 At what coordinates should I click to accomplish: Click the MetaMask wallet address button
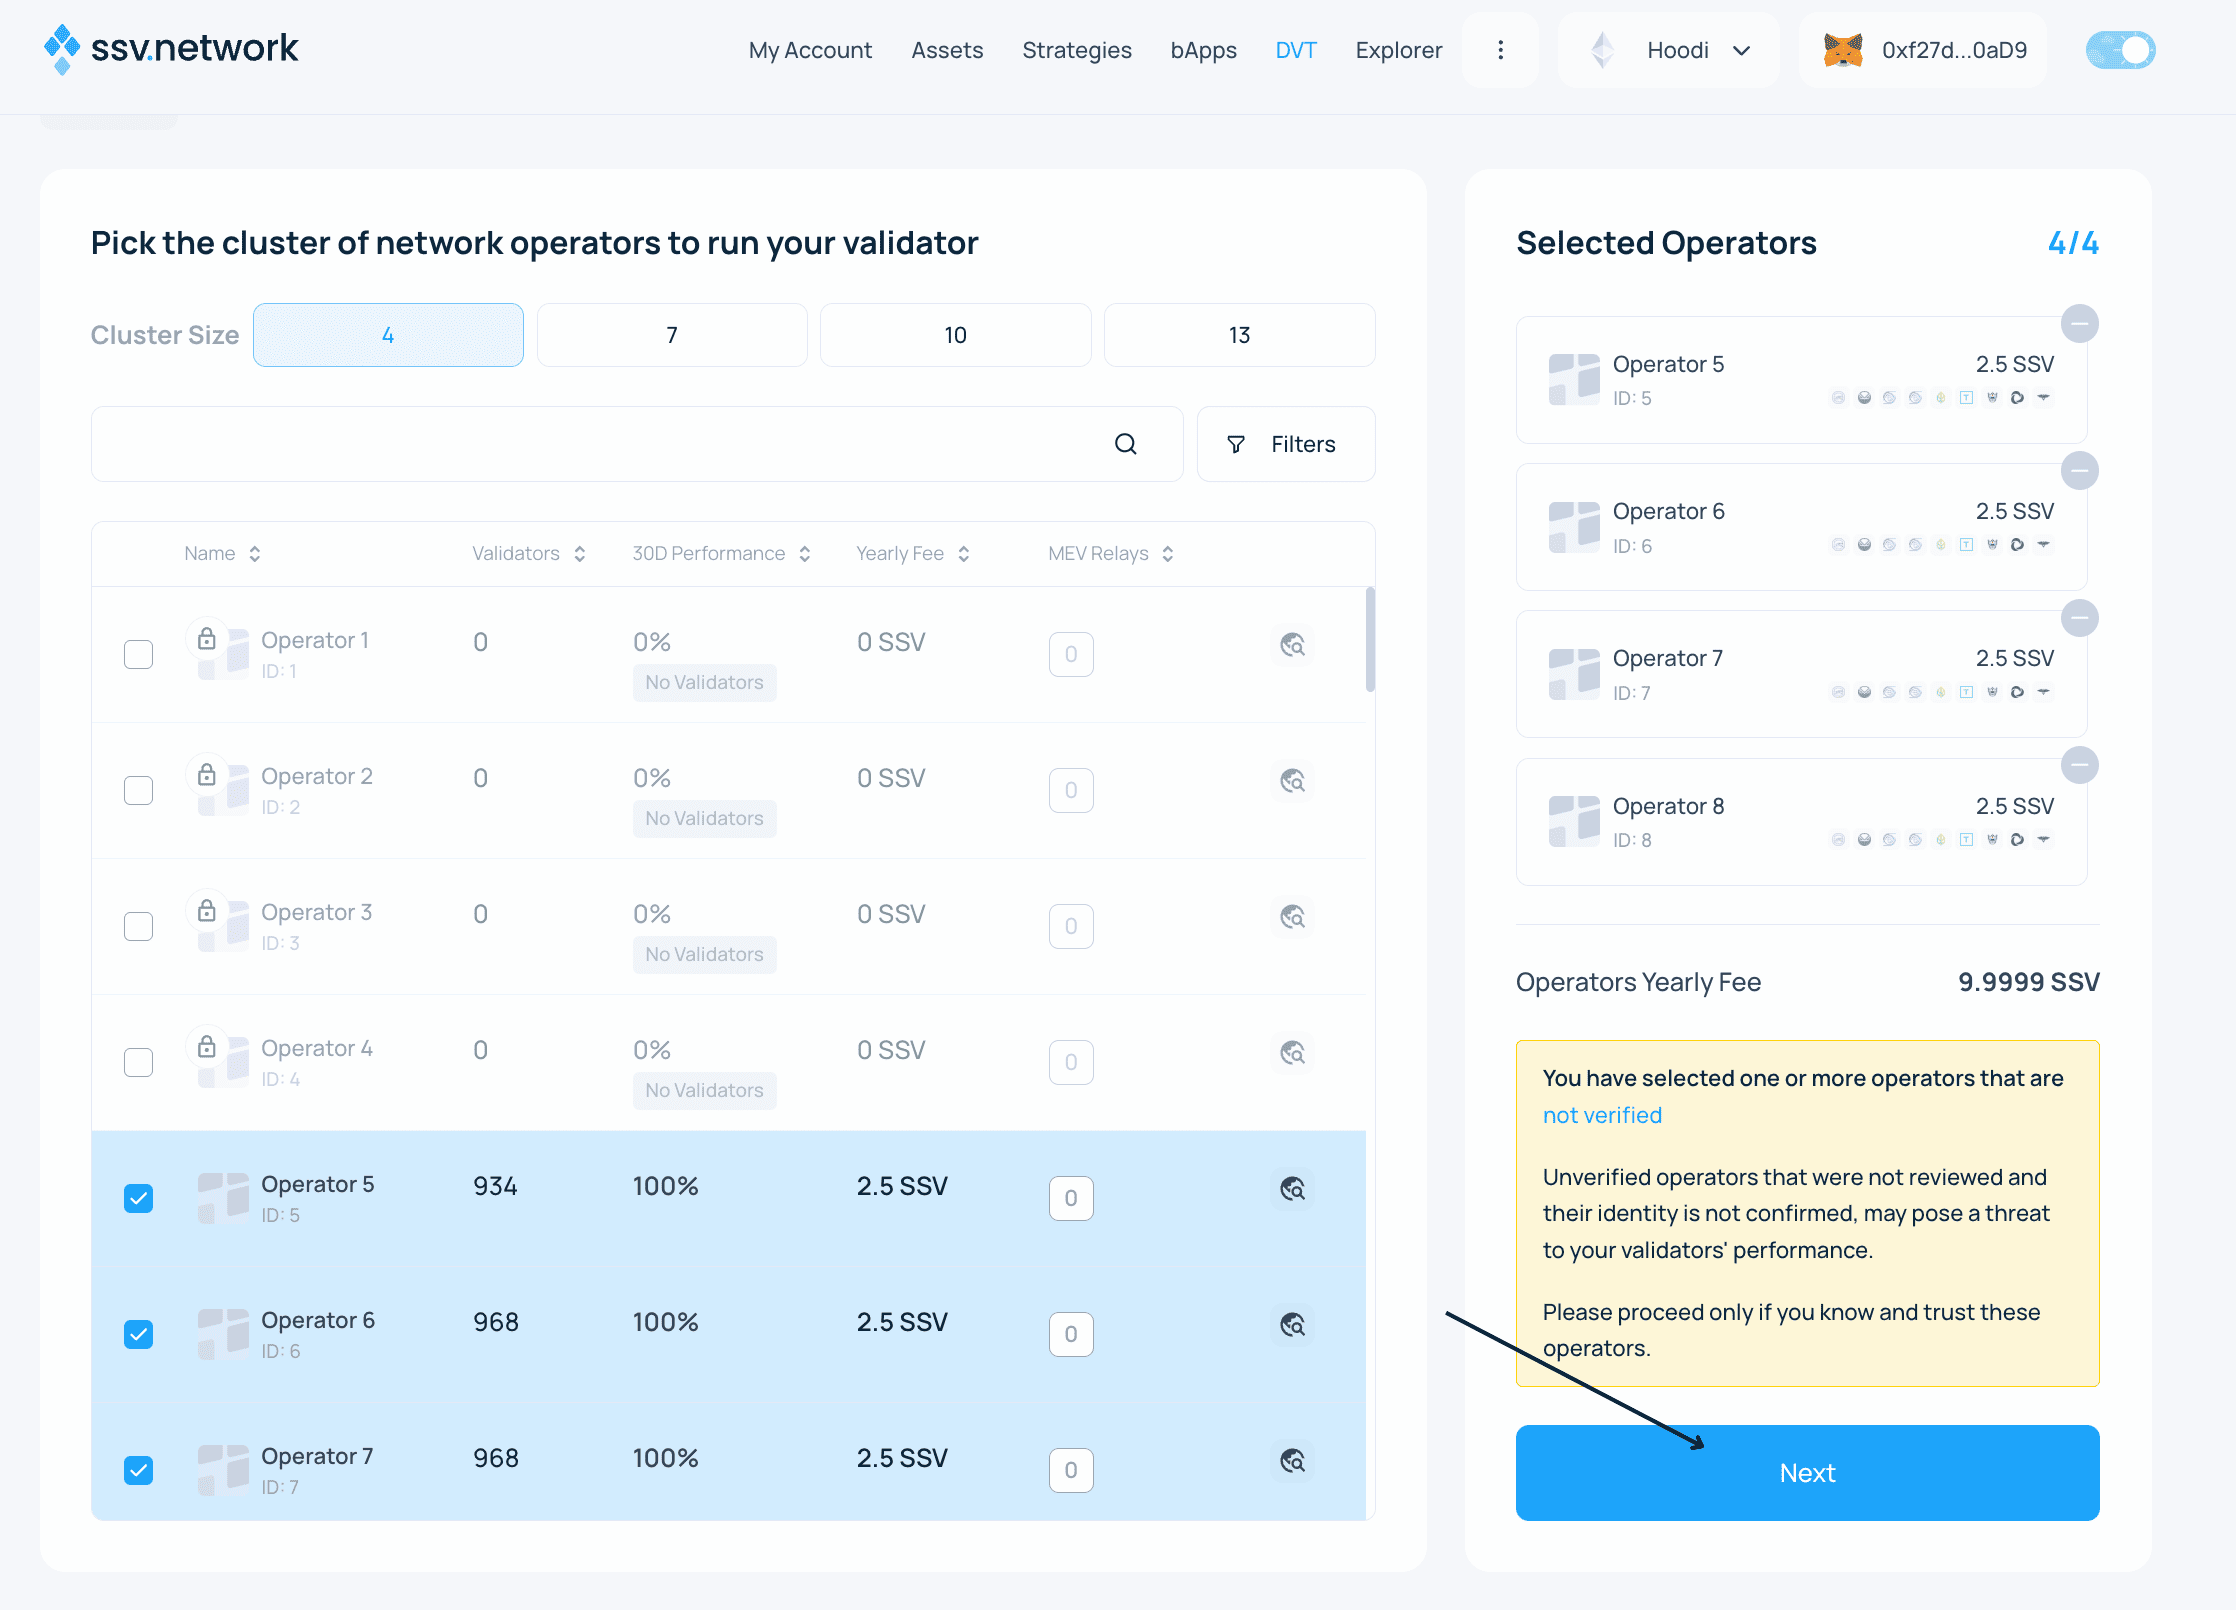click(1923, 50)
